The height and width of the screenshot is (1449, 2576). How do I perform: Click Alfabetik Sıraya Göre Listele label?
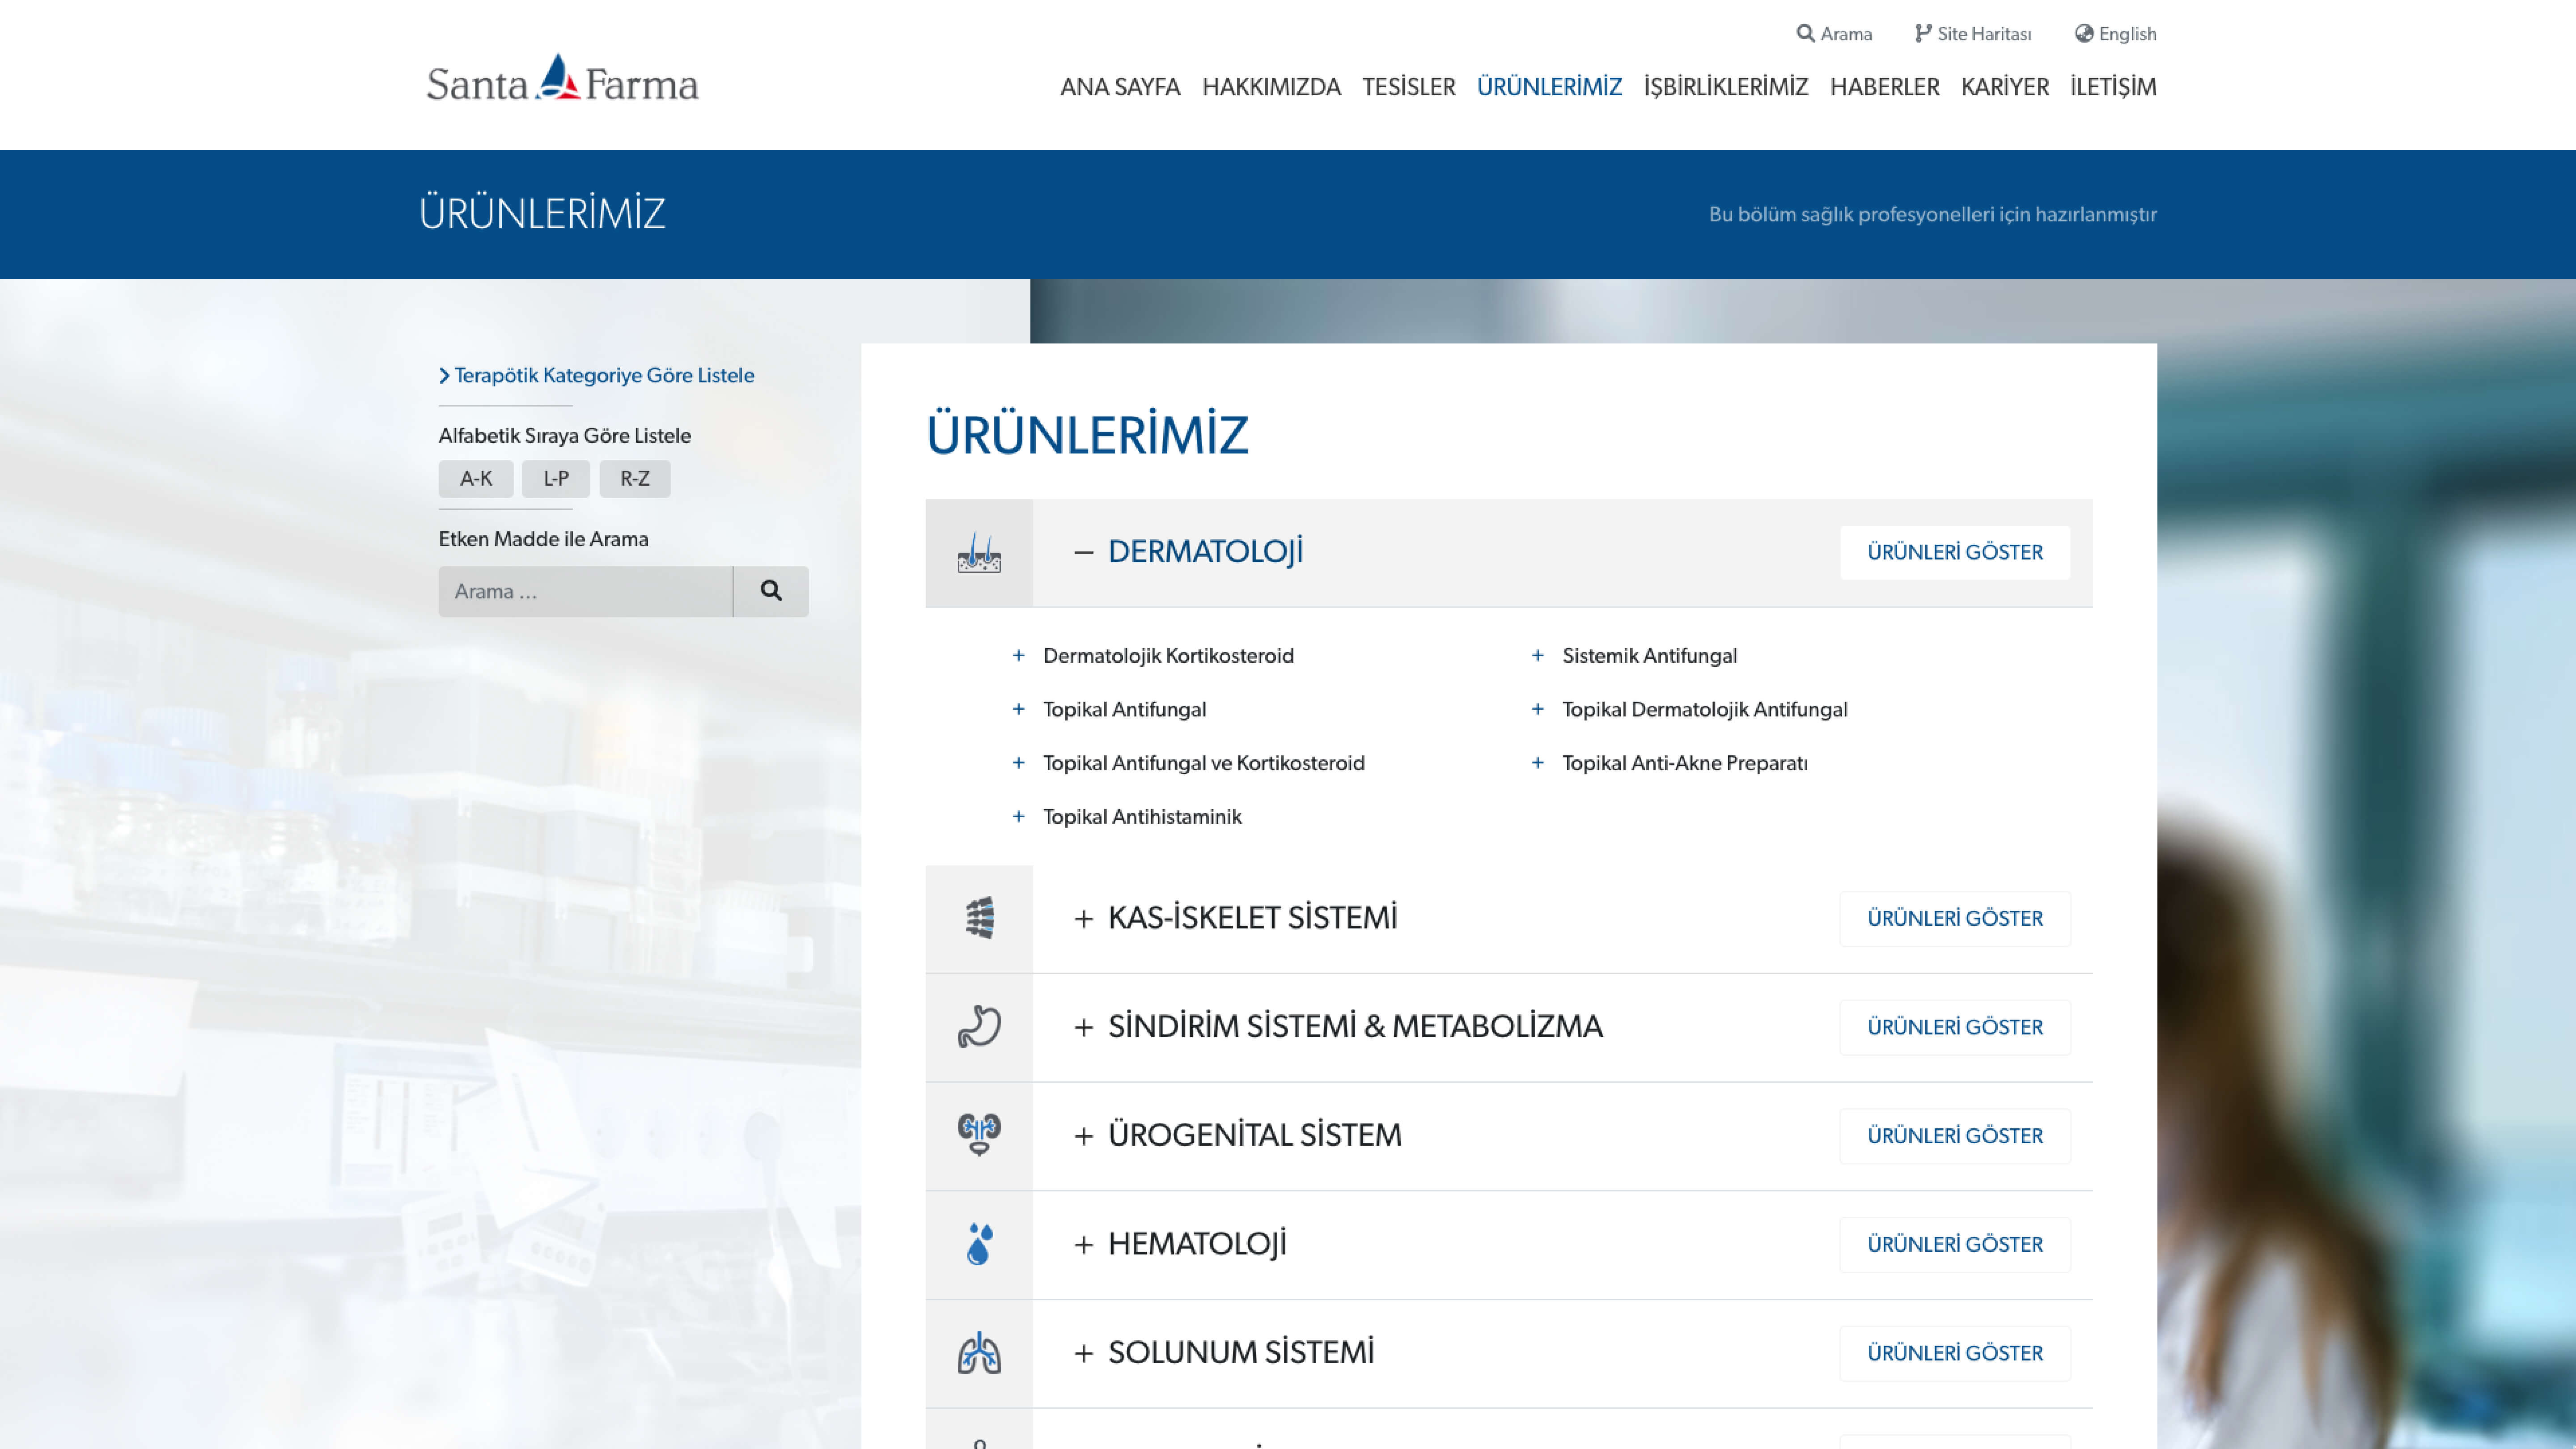565,436
